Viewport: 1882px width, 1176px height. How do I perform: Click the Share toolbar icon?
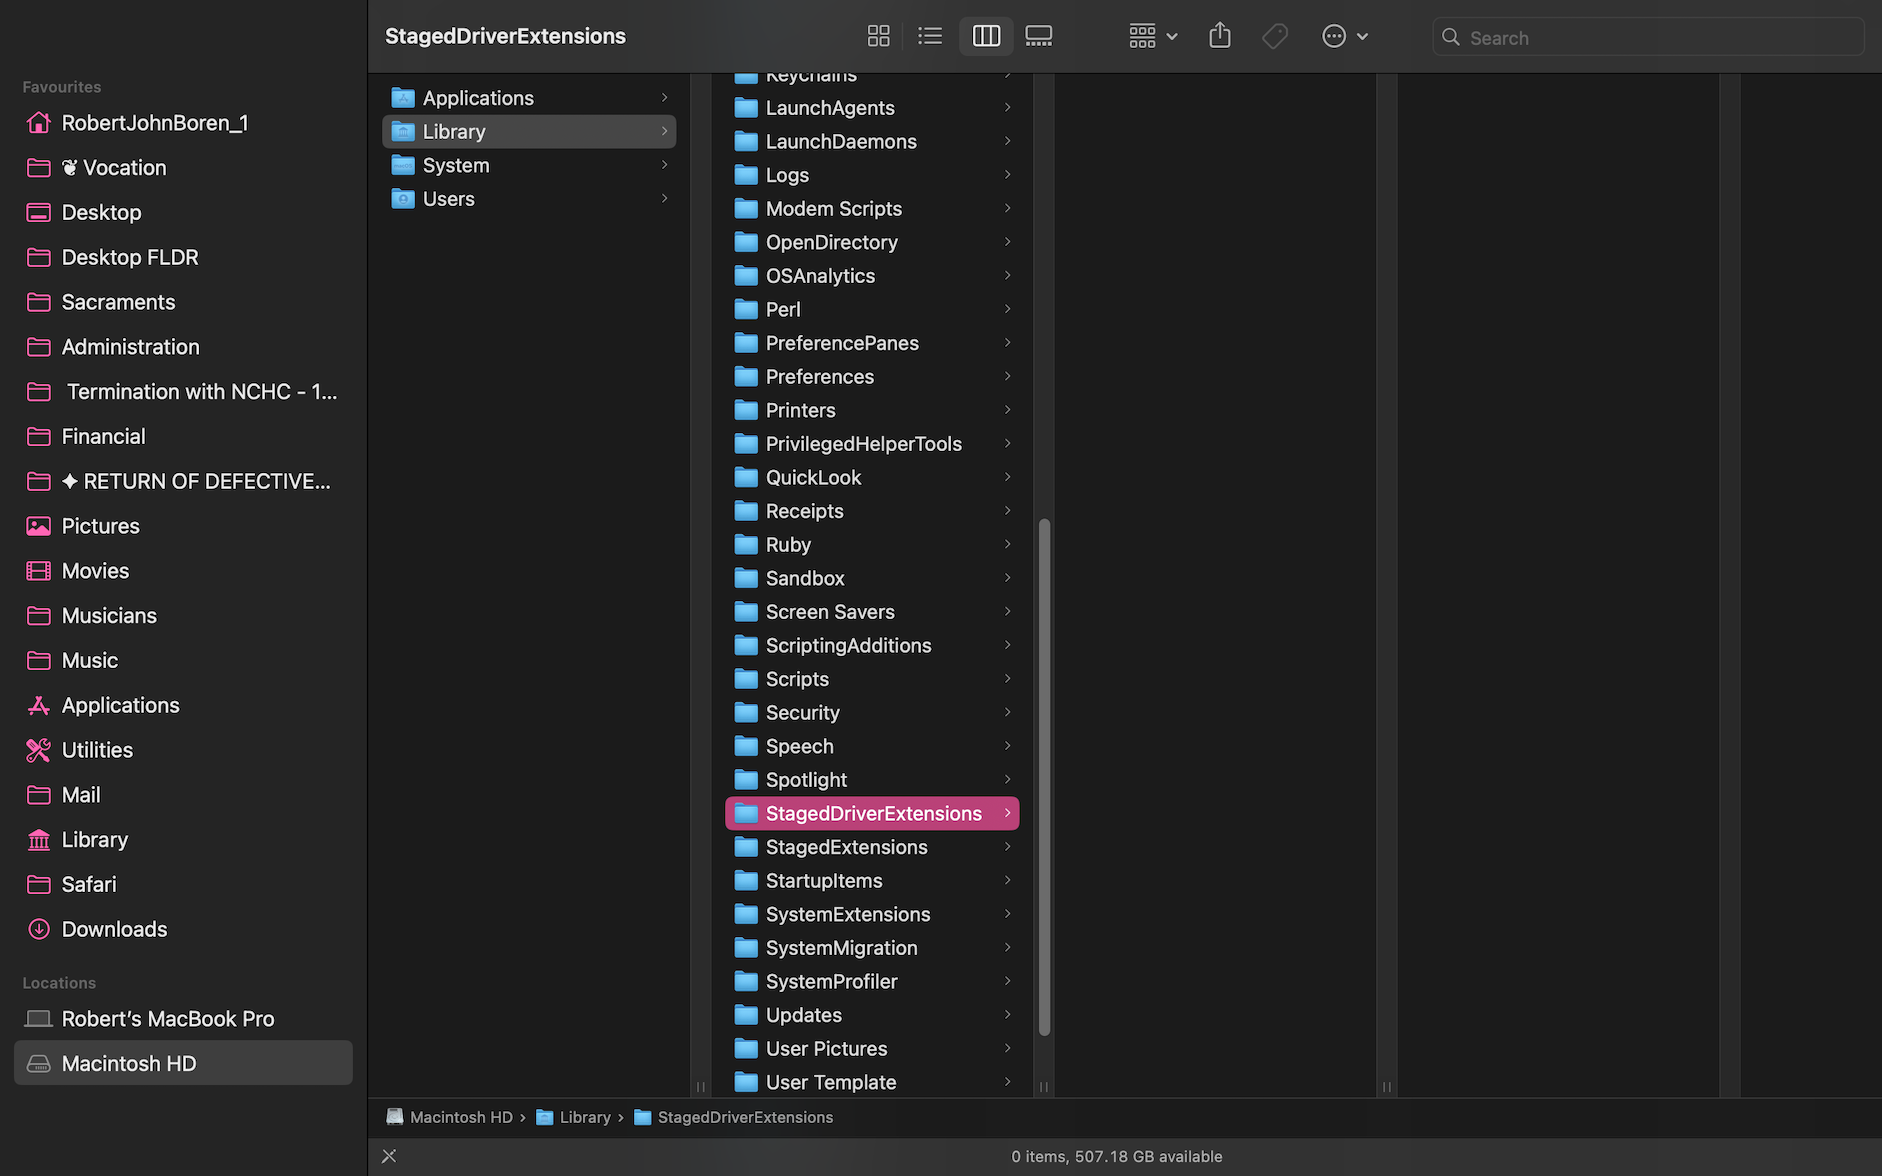pos(1220,37)
